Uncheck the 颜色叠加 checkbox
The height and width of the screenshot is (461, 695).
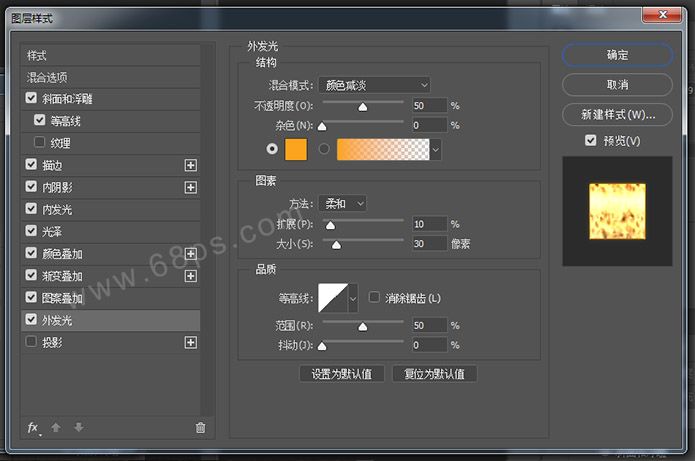pyautogui.click(x=31, y=253)
